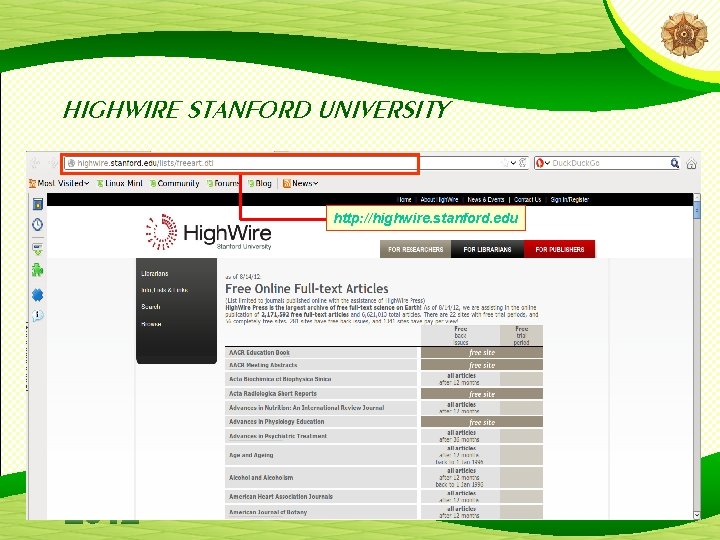
Task: Click the 'Free Online Full-text Articles' heading
Action: click(x=307, y=289)
